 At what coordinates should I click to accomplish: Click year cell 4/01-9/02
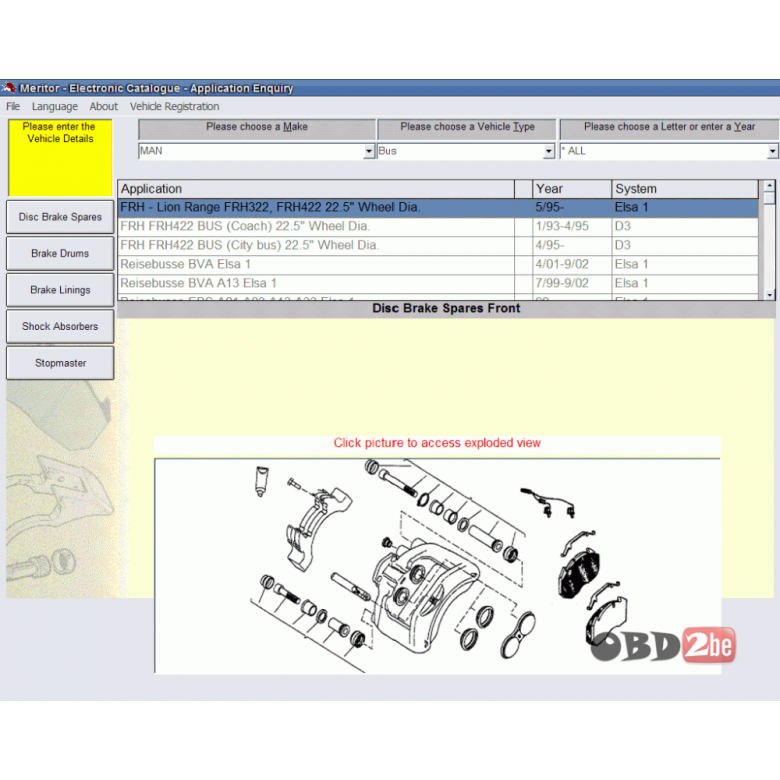coord(572,264)
